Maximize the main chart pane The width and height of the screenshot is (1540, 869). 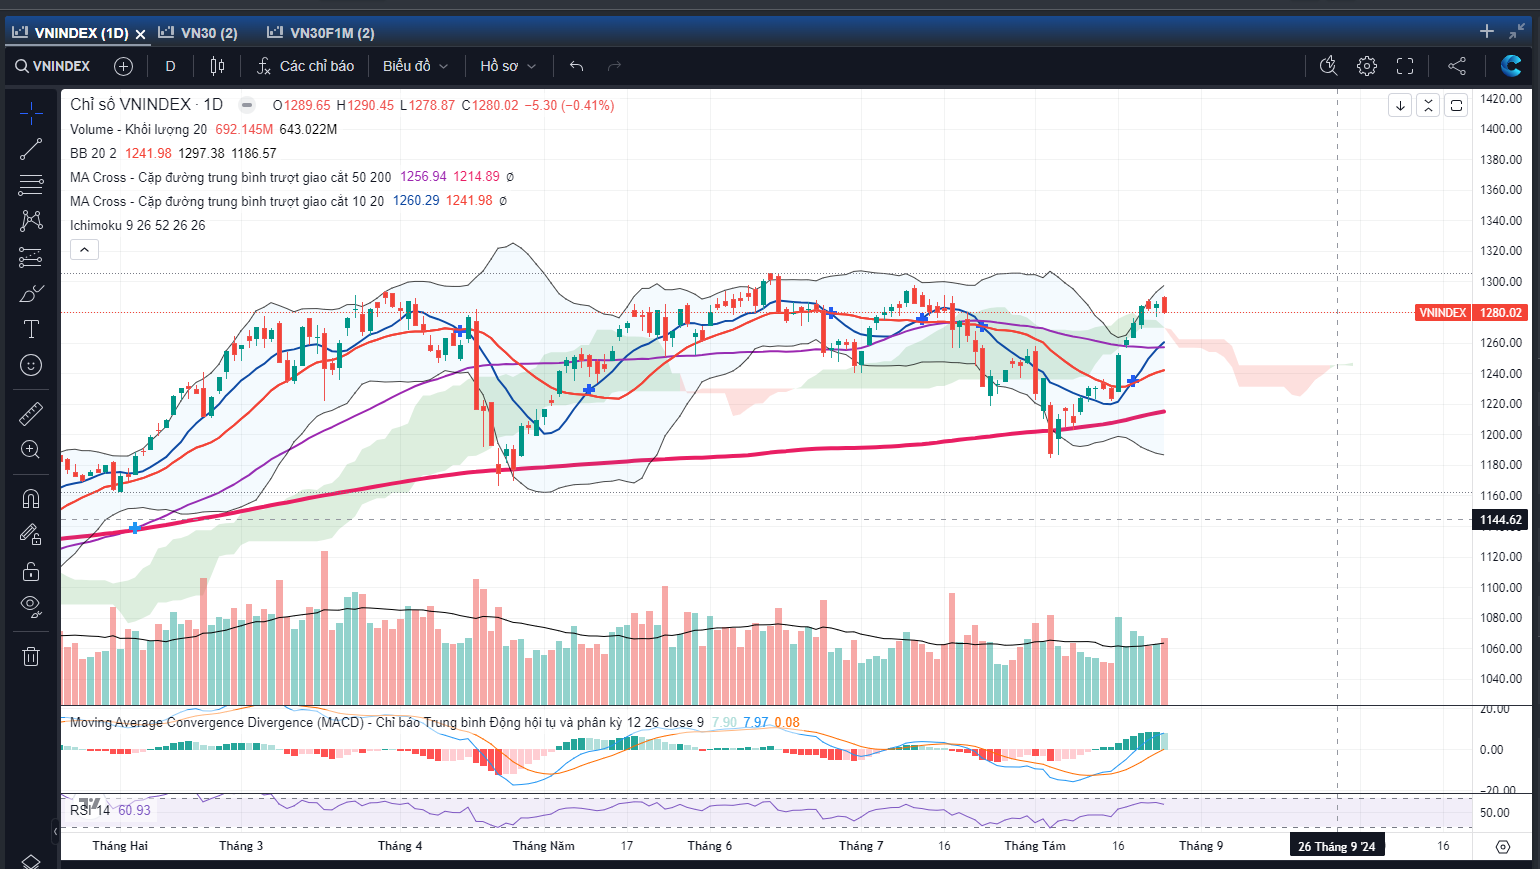pyautogui.click(x=1457, y=105)
